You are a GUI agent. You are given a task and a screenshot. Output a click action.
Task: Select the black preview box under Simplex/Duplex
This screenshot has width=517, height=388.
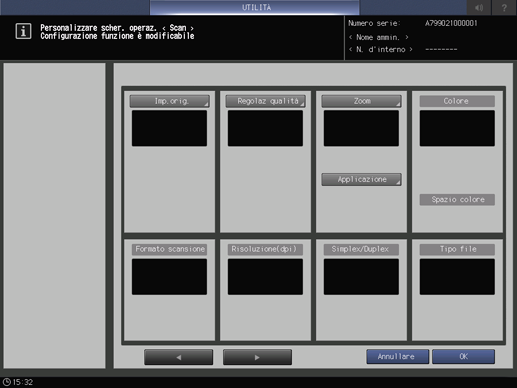361,277
